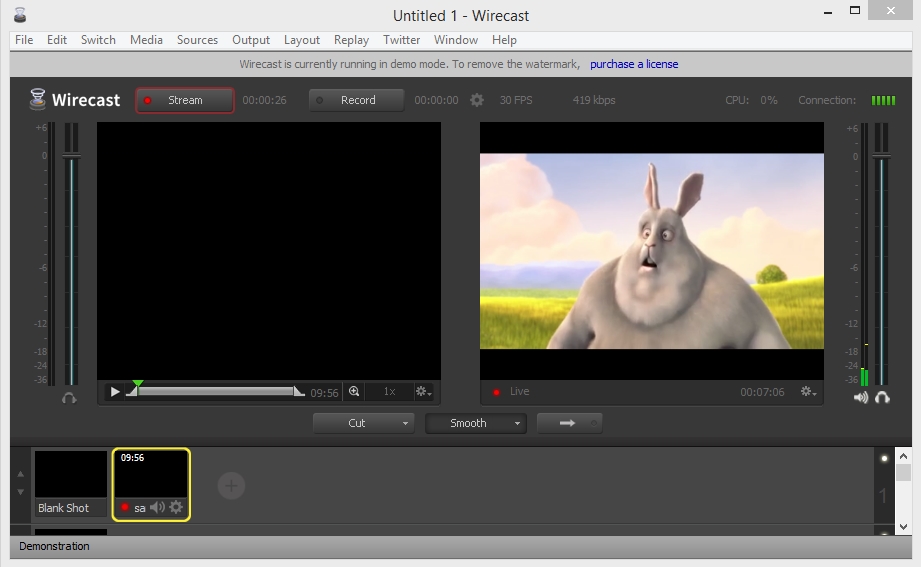Click the 1x playback speed control
This screenshot has width=921, height=567.
coord(389,391)
